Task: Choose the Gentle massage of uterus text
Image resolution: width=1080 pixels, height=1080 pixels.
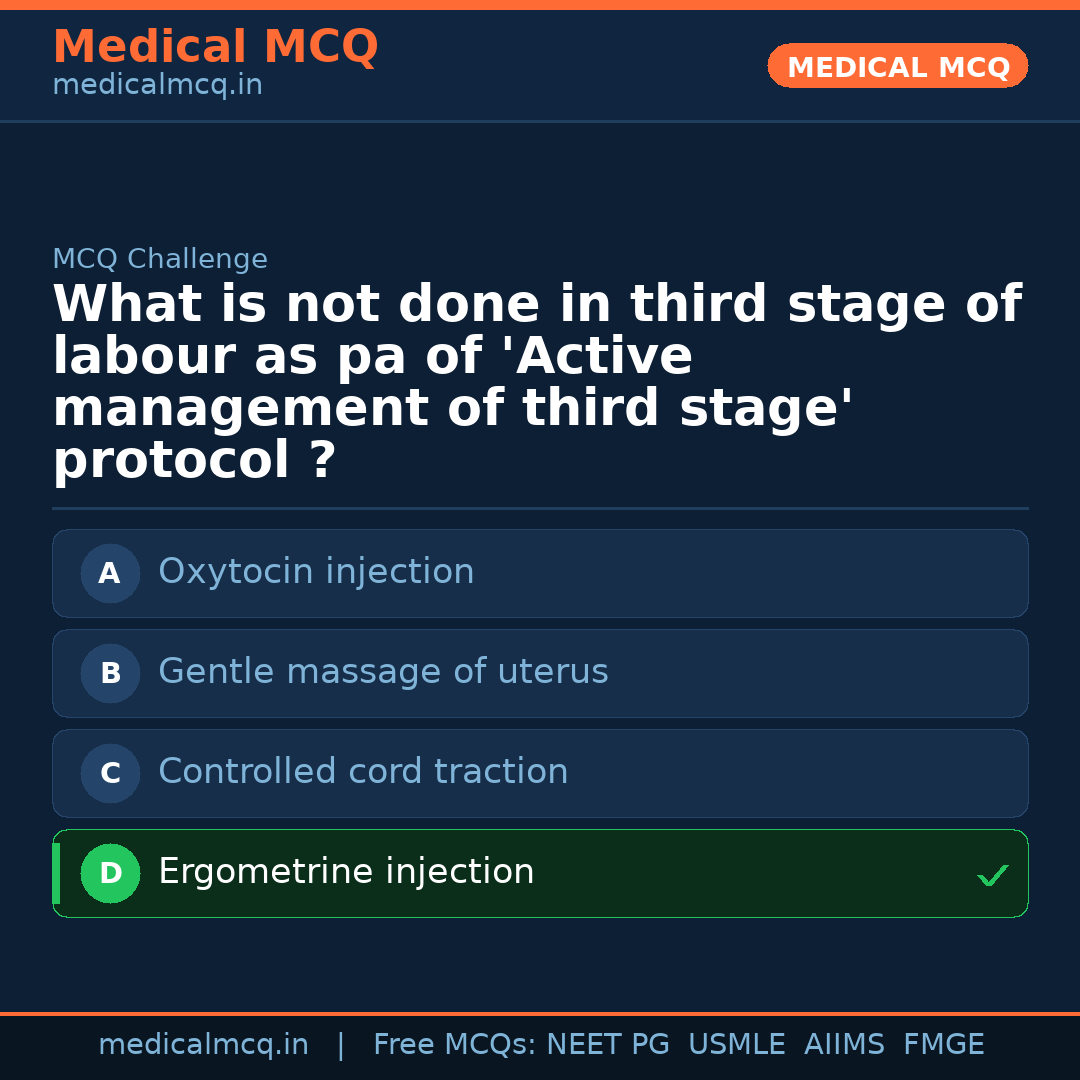Action: coord(383,672)
